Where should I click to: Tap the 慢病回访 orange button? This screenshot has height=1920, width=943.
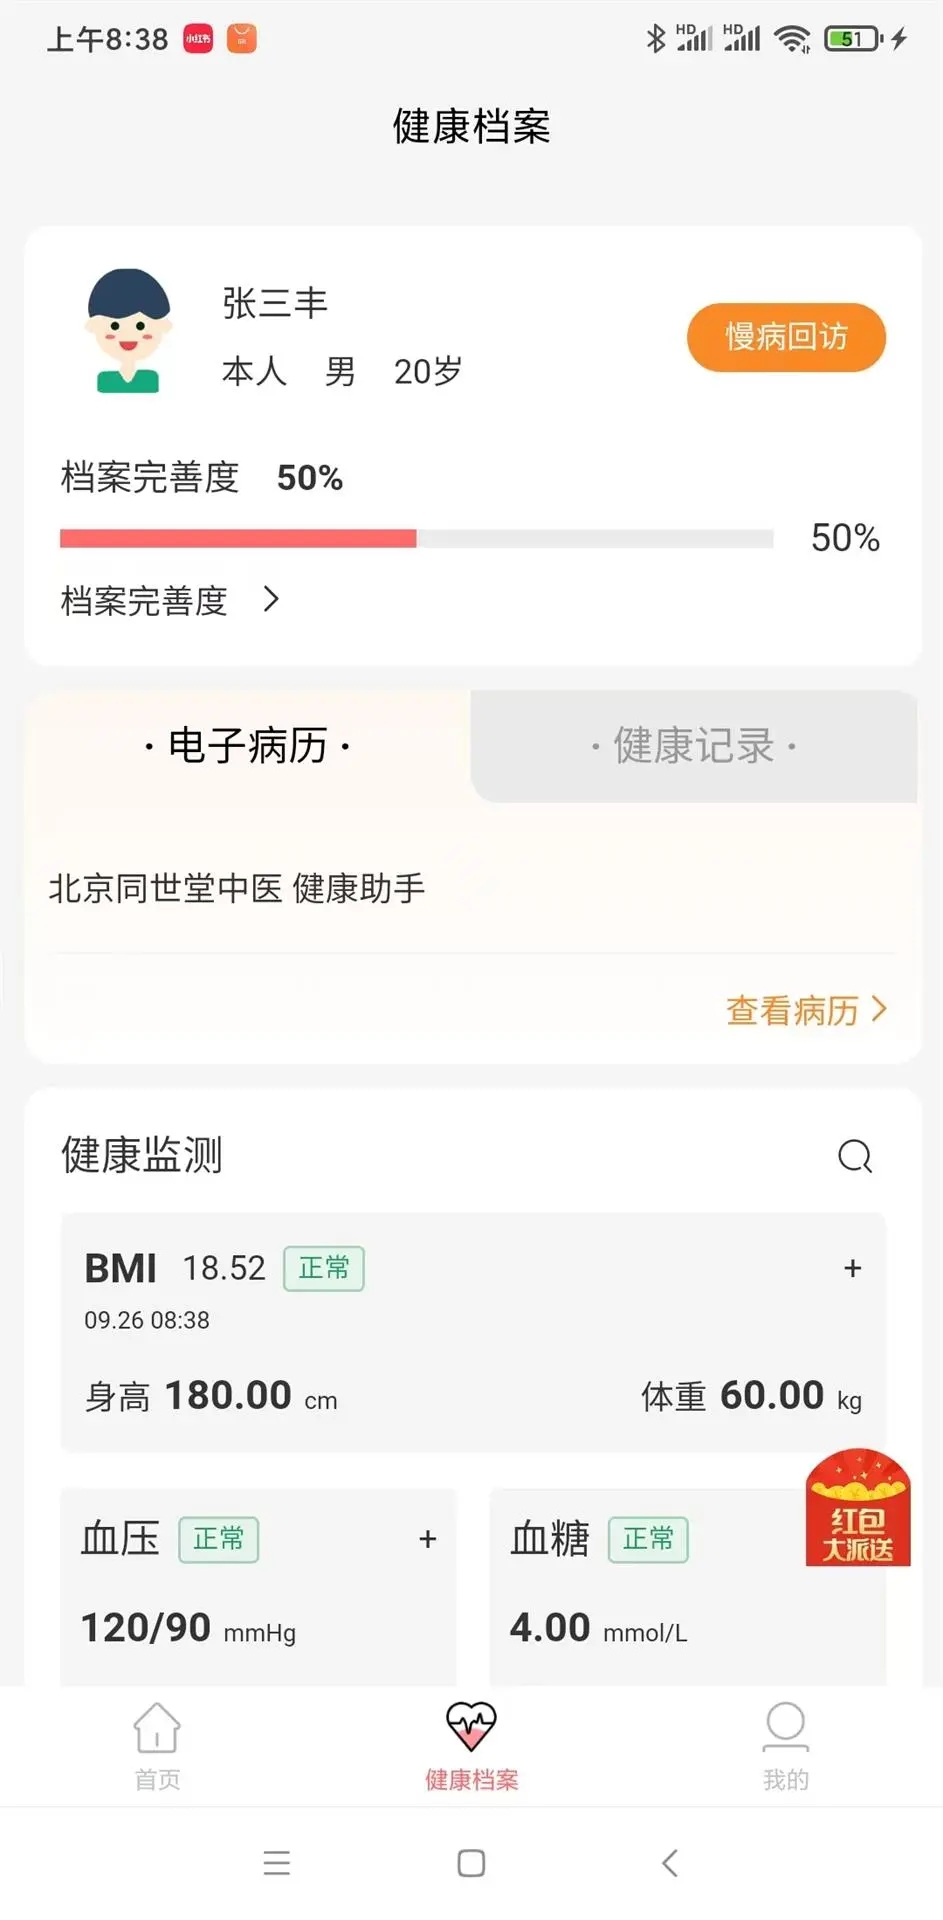click(x=786, y=337)
